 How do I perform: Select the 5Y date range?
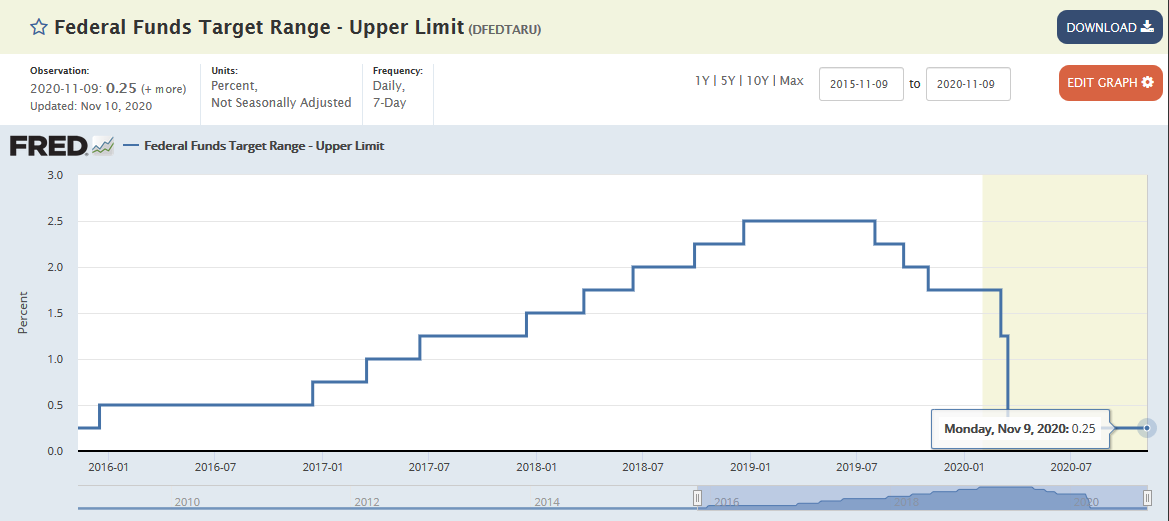tap(727, 80)
